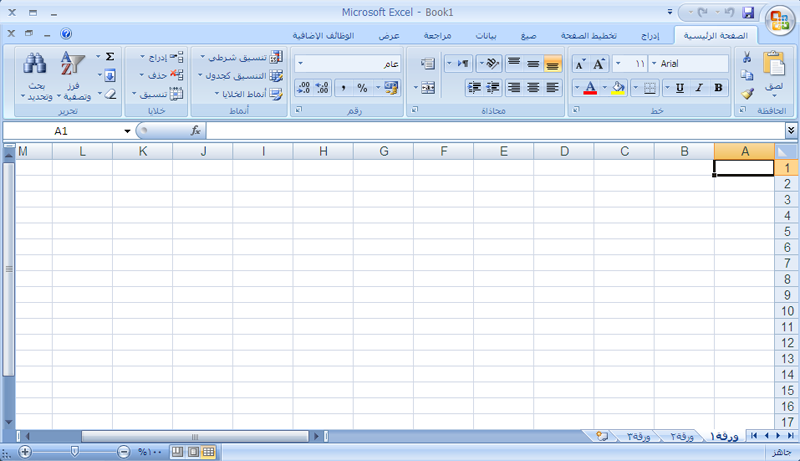
Task: Toggle center horizontal text alignment
Action: [x=533, y=88]
